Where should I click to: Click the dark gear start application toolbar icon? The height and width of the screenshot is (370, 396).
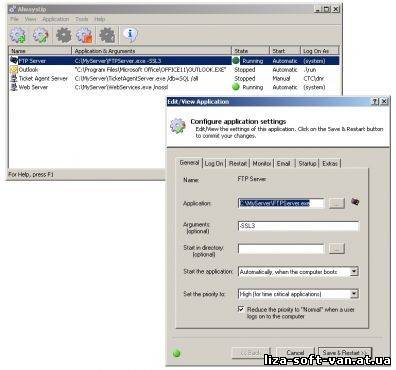point(63,35)
